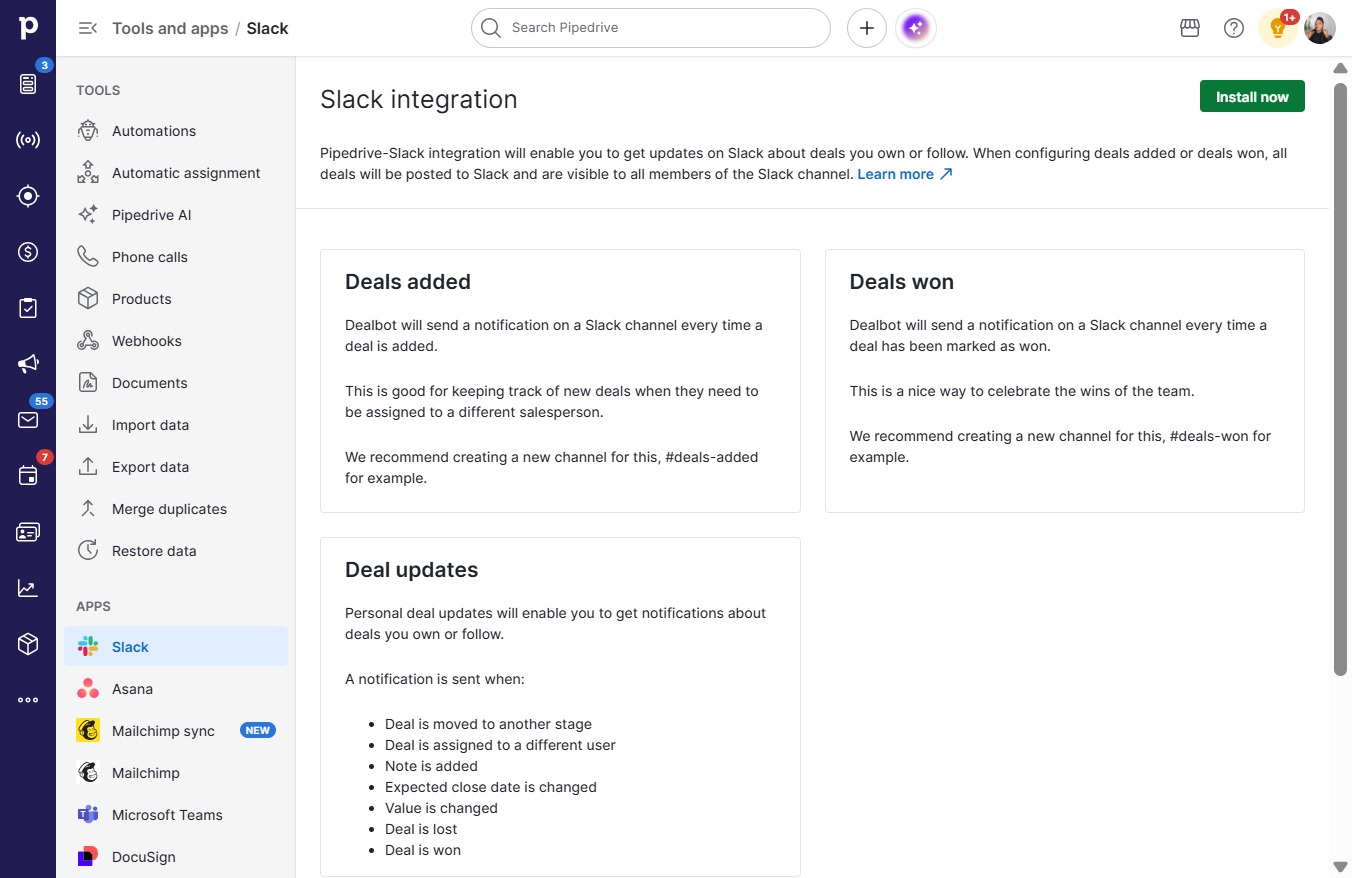Open the Deals dollar icon
1352x878 pixels.
click(28, 252)
